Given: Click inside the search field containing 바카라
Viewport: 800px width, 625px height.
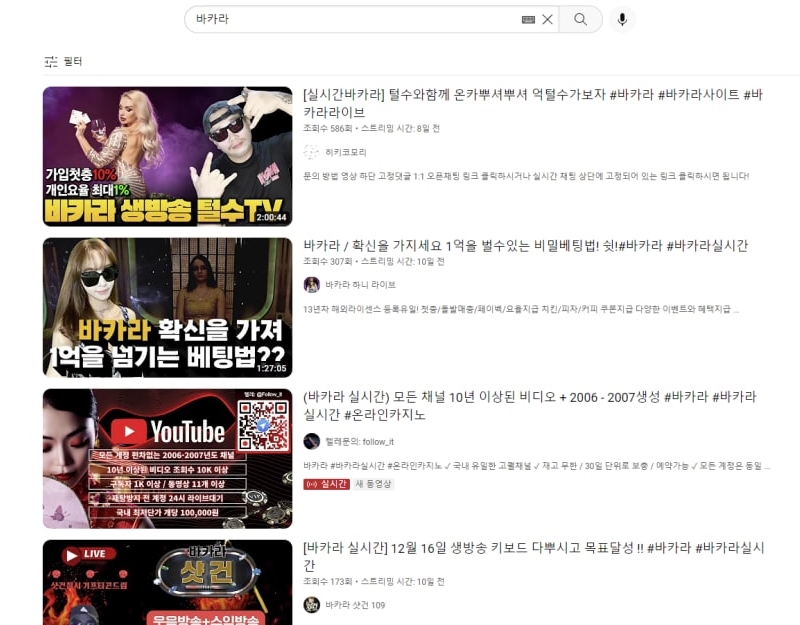Looking at the screenshot, I should coord(350,19).
